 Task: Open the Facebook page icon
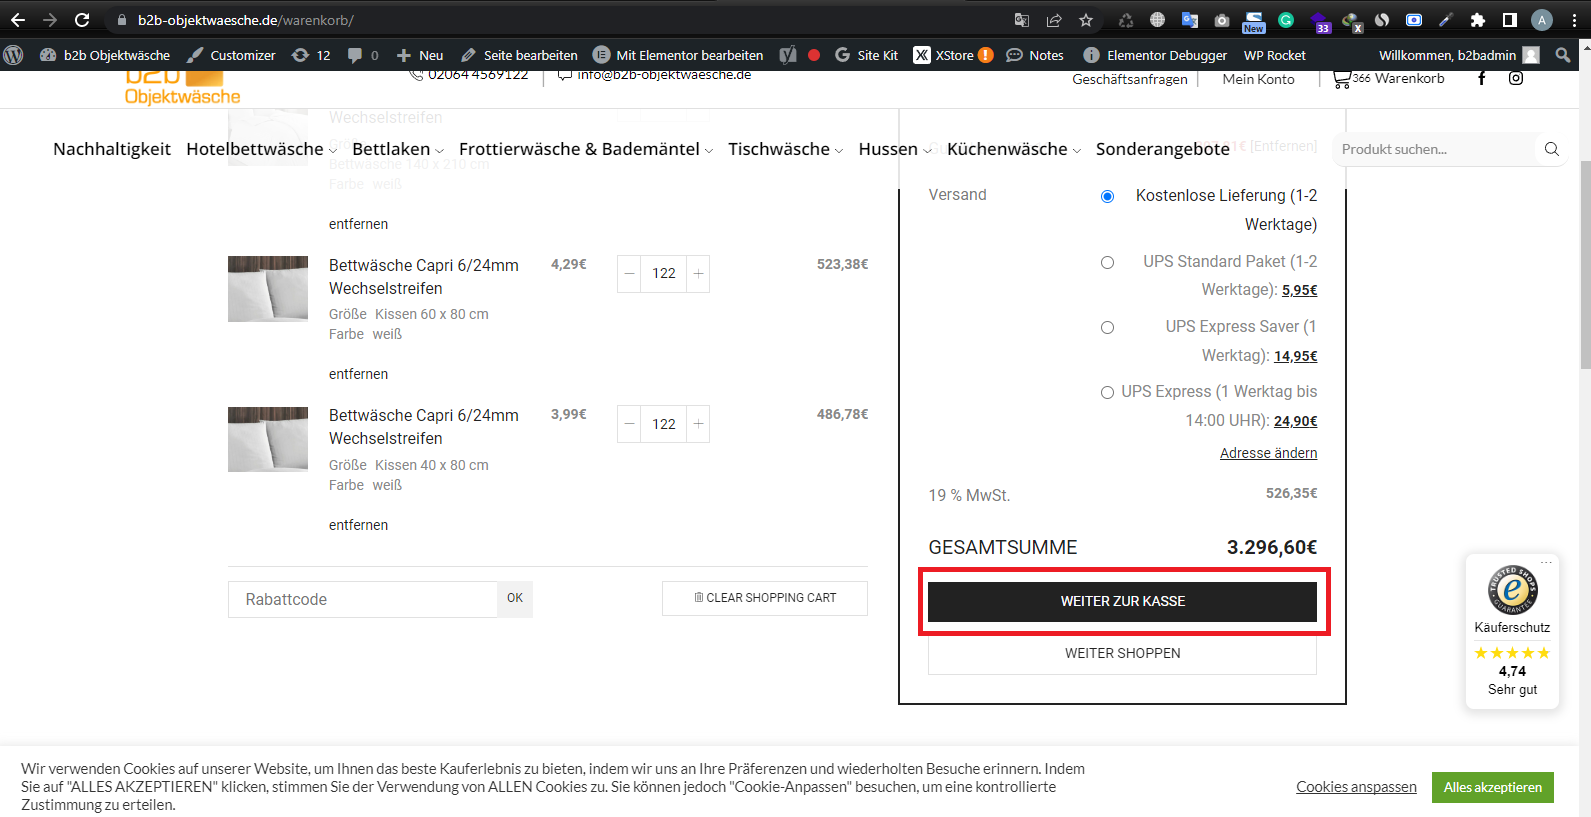(1482, 78)
